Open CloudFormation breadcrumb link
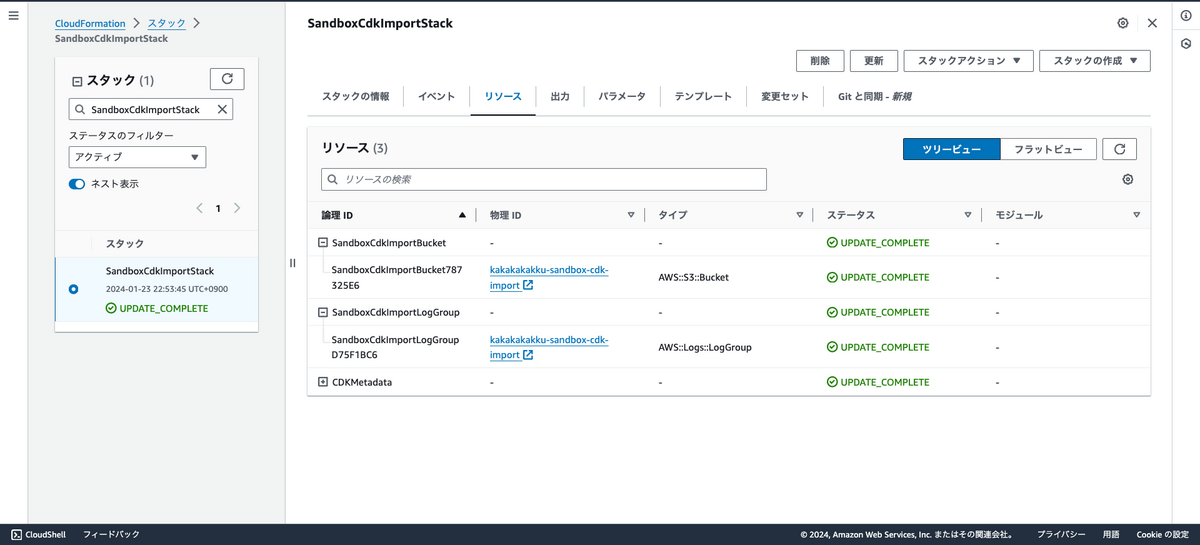This screenshot has height=545, width=1200. (90, 23)
